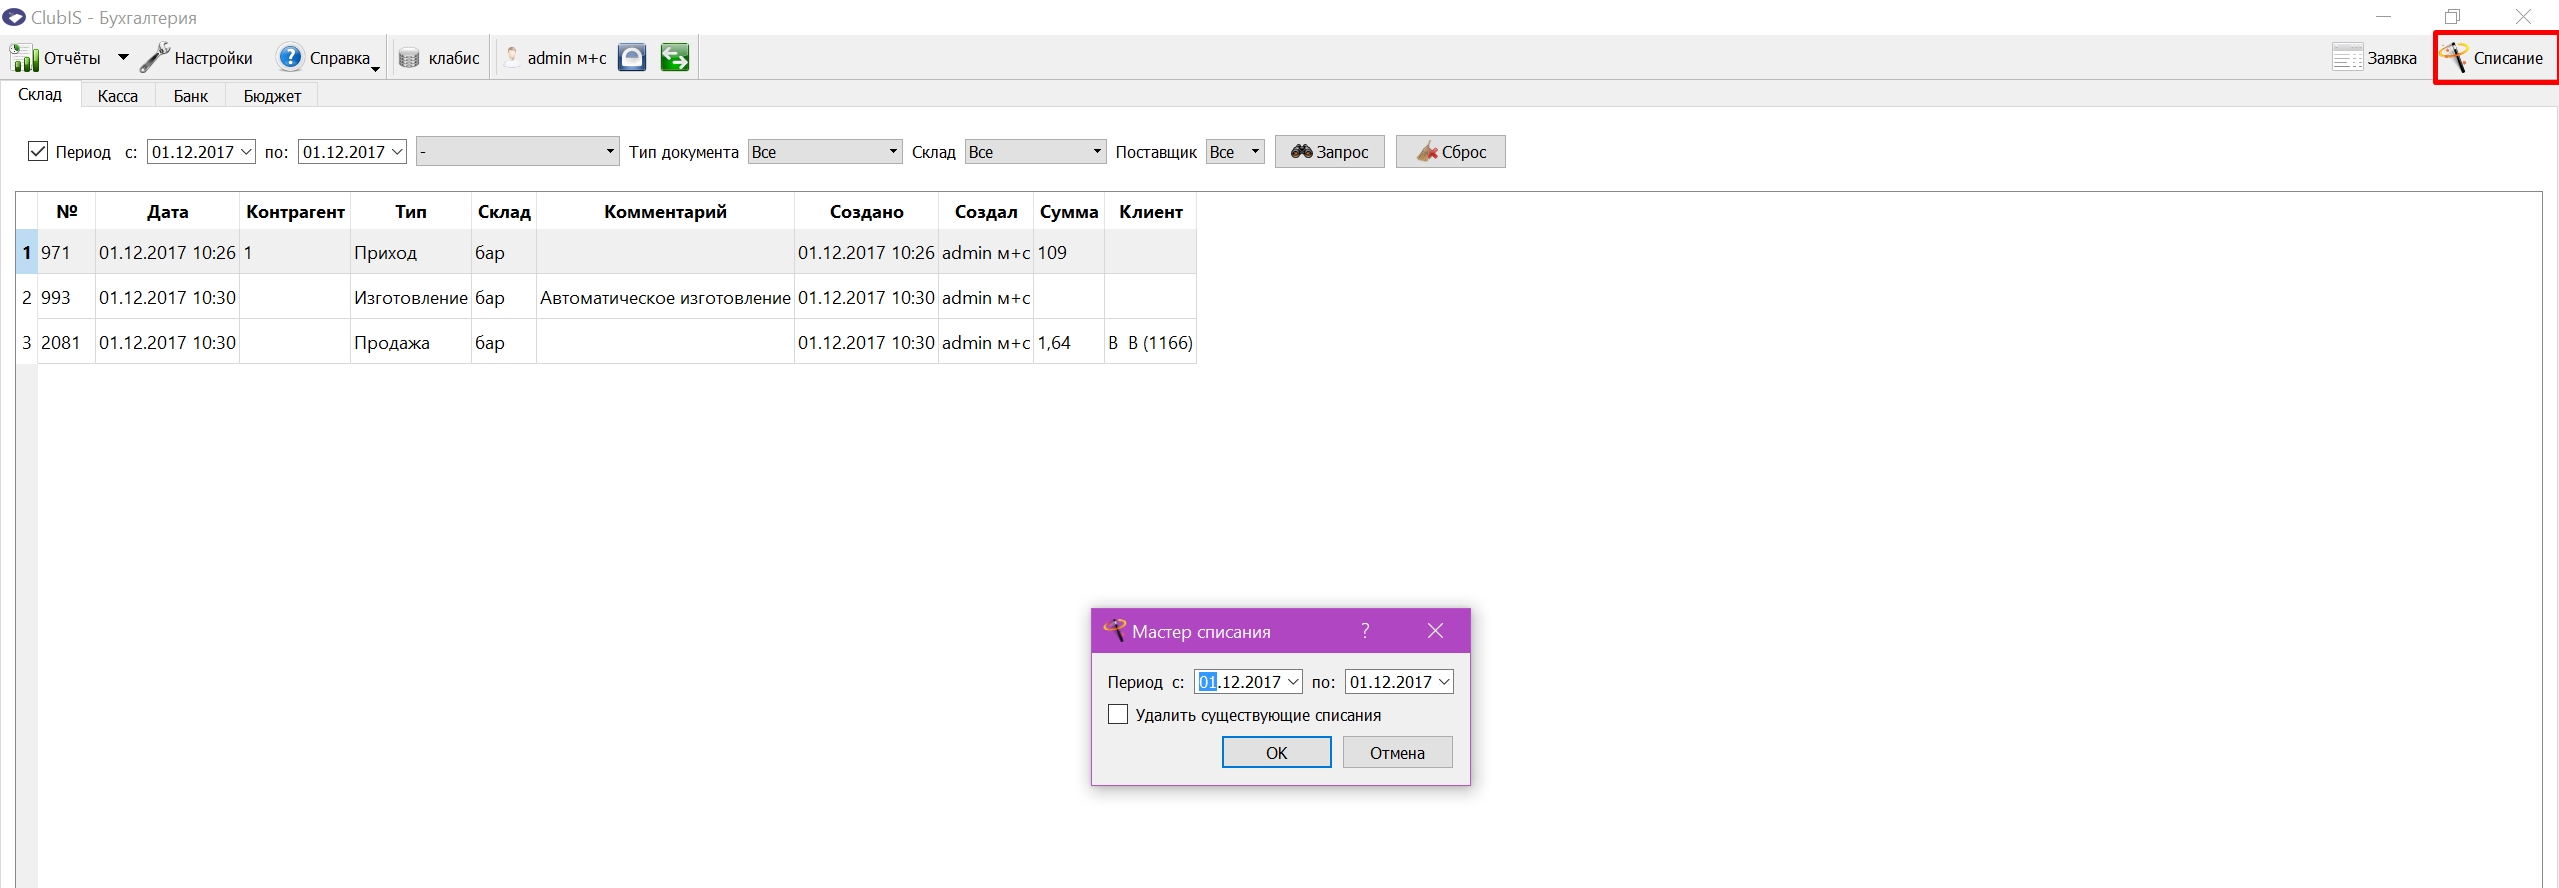The width and height of the screenshot is (2559, 888).
Task: Open the wizard 'по:' date dropdown
Action: pos(1444,682)
